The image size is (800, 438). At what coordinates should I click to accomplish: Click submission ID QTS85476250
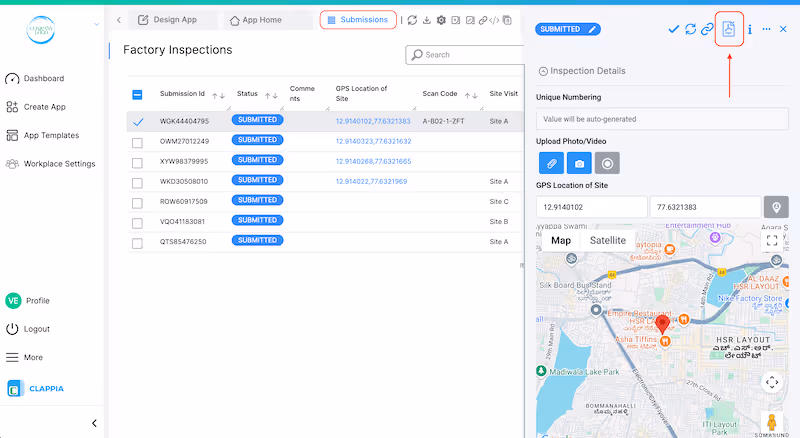183,241
